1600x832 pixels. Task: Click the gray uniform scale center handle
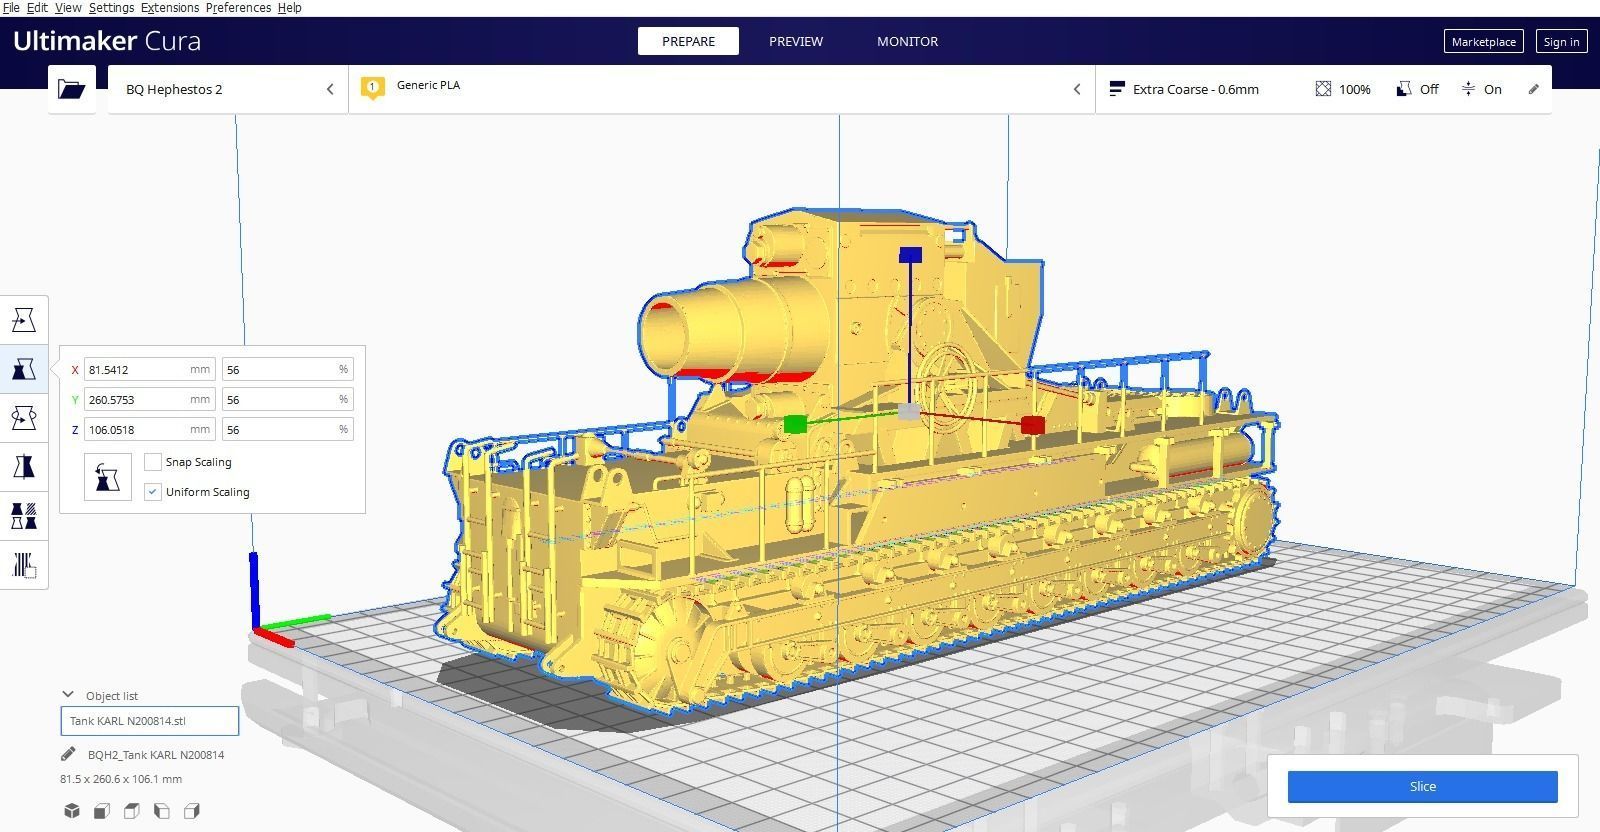click(x=909, y=411)
